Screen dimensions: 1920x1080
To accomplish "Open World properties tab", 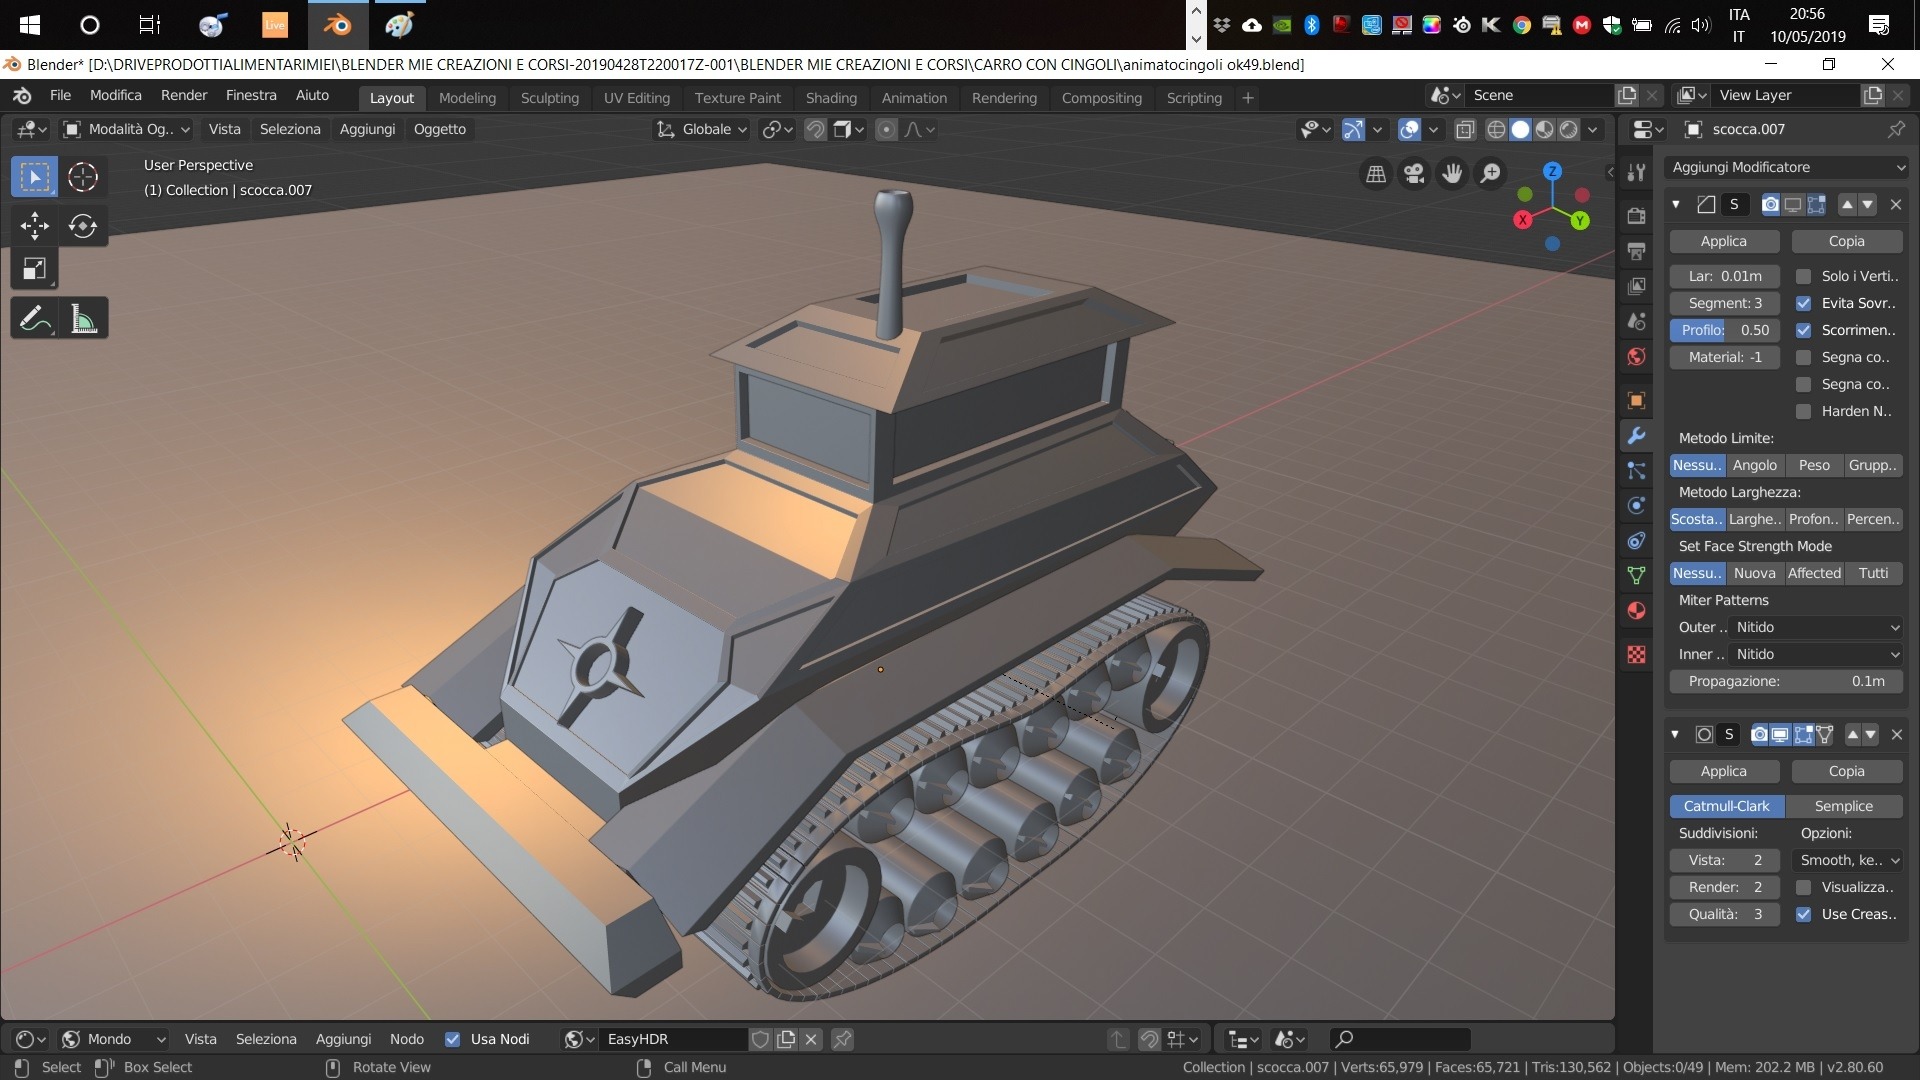I will [x=1636, y=357].
